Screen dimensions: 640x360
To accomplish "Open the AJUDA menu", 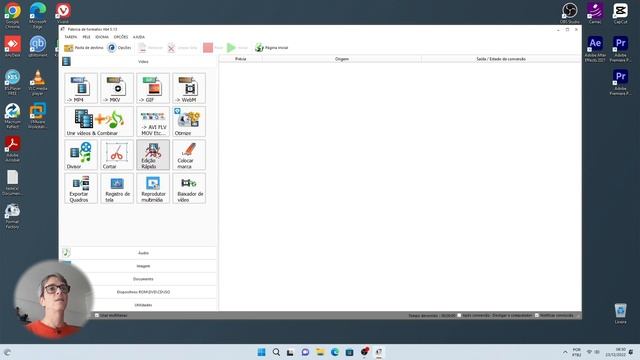I will point(139,37).
